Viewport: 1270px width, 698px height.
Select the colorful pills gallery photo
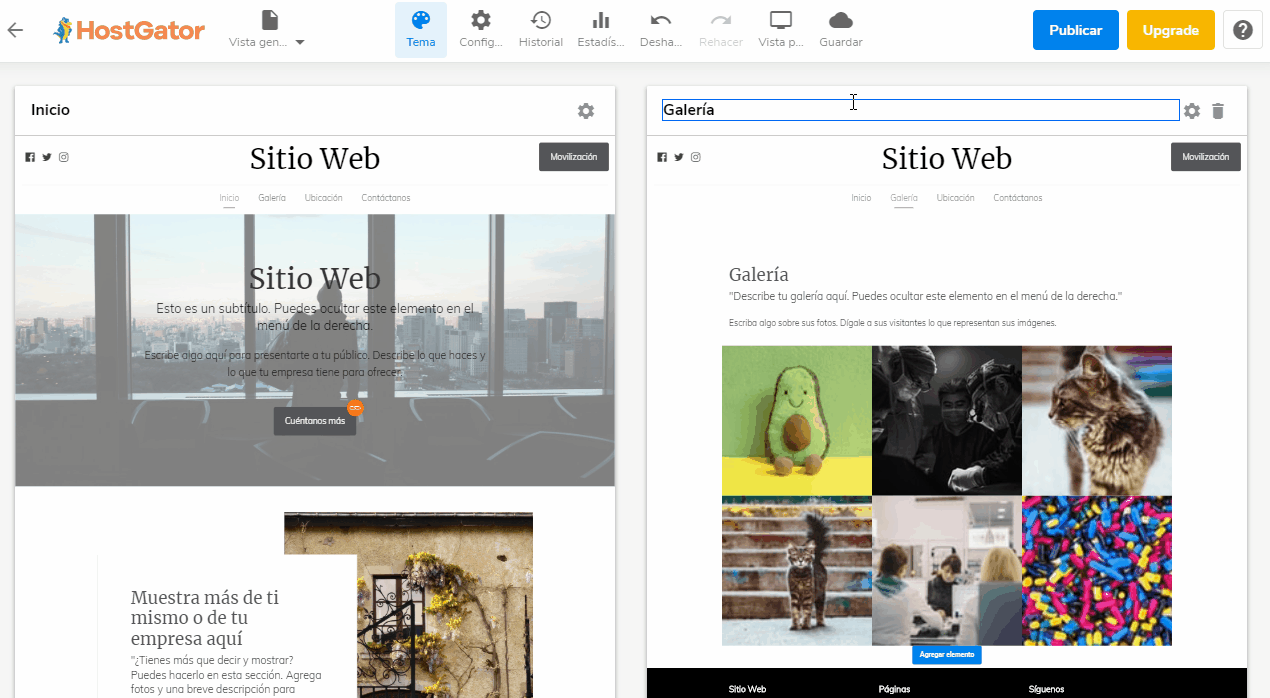click(x=1097, y=571)
